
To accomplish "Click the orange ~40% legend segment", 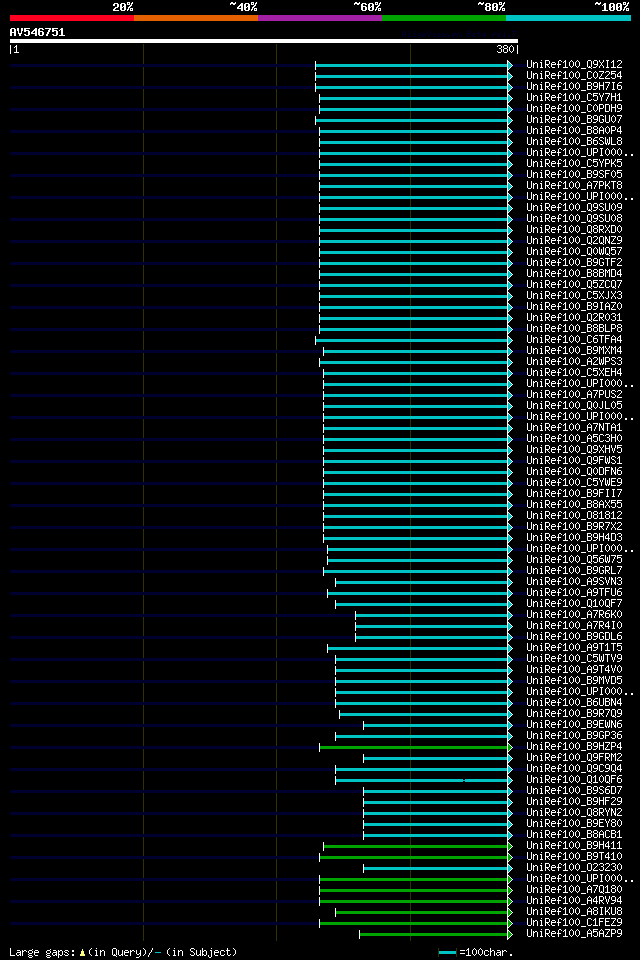I will tap(196, 18).
